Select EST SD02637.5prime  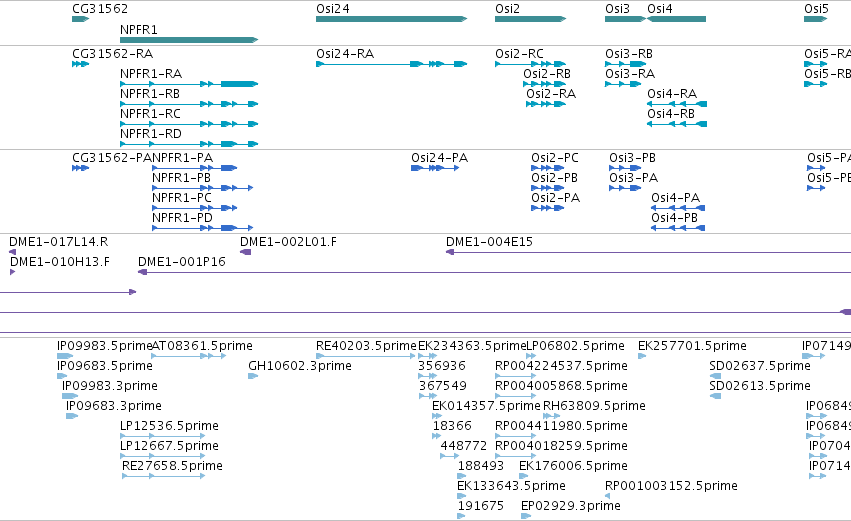(760, 366)
